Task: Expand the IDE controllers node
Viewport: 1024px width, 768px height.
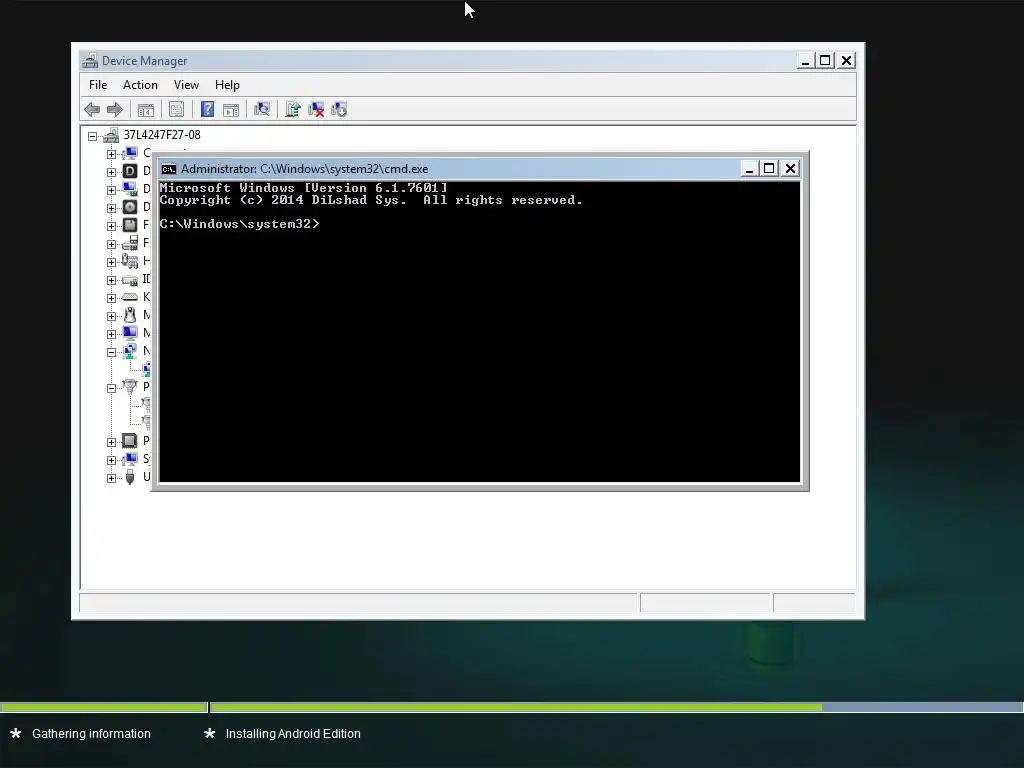Action: [x=112, y=280]
